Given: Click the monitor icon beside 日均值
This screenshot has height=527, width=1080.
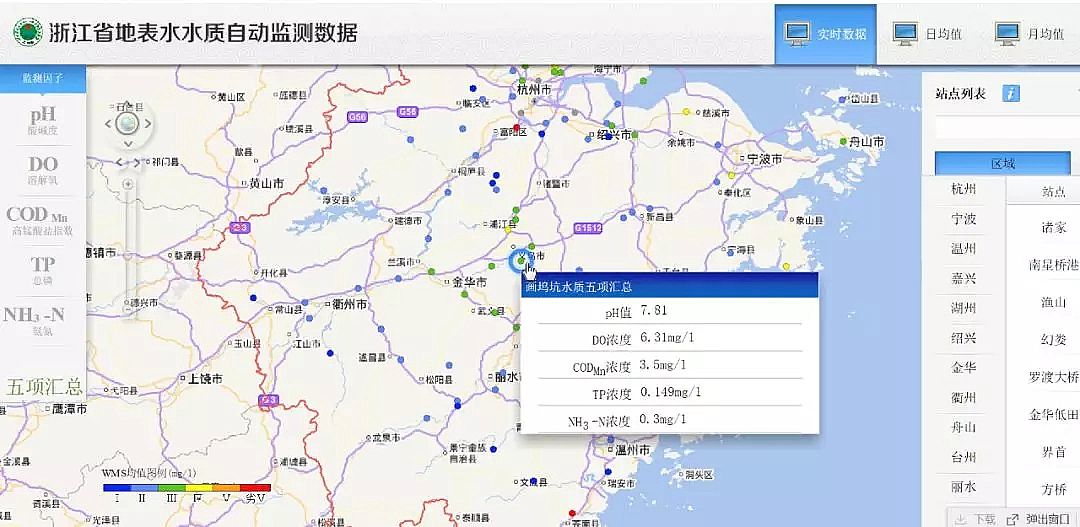Looking at the screenshot, I should tap(904, 33).
